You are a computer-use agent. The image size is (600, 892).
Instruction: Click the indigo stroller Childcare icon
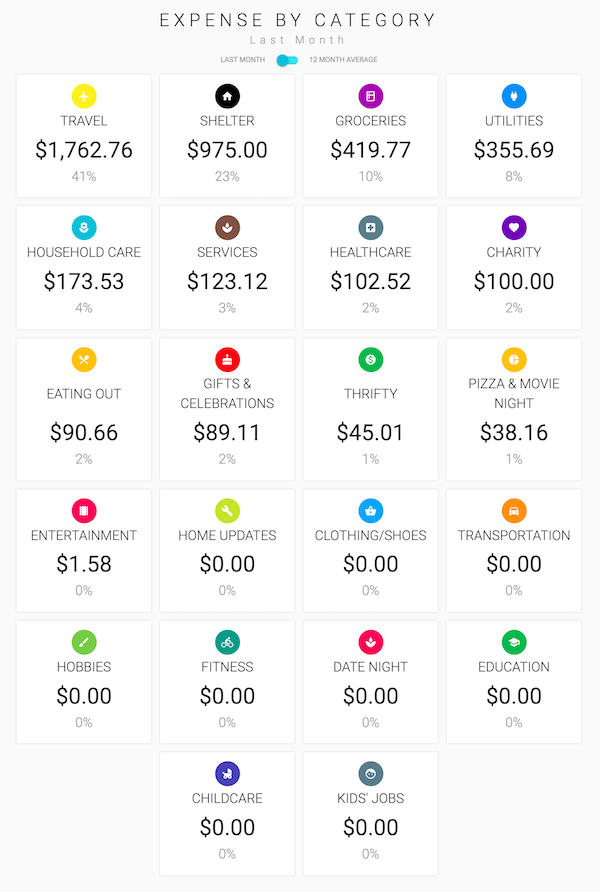pyautogui.click(x=227, y=773)
